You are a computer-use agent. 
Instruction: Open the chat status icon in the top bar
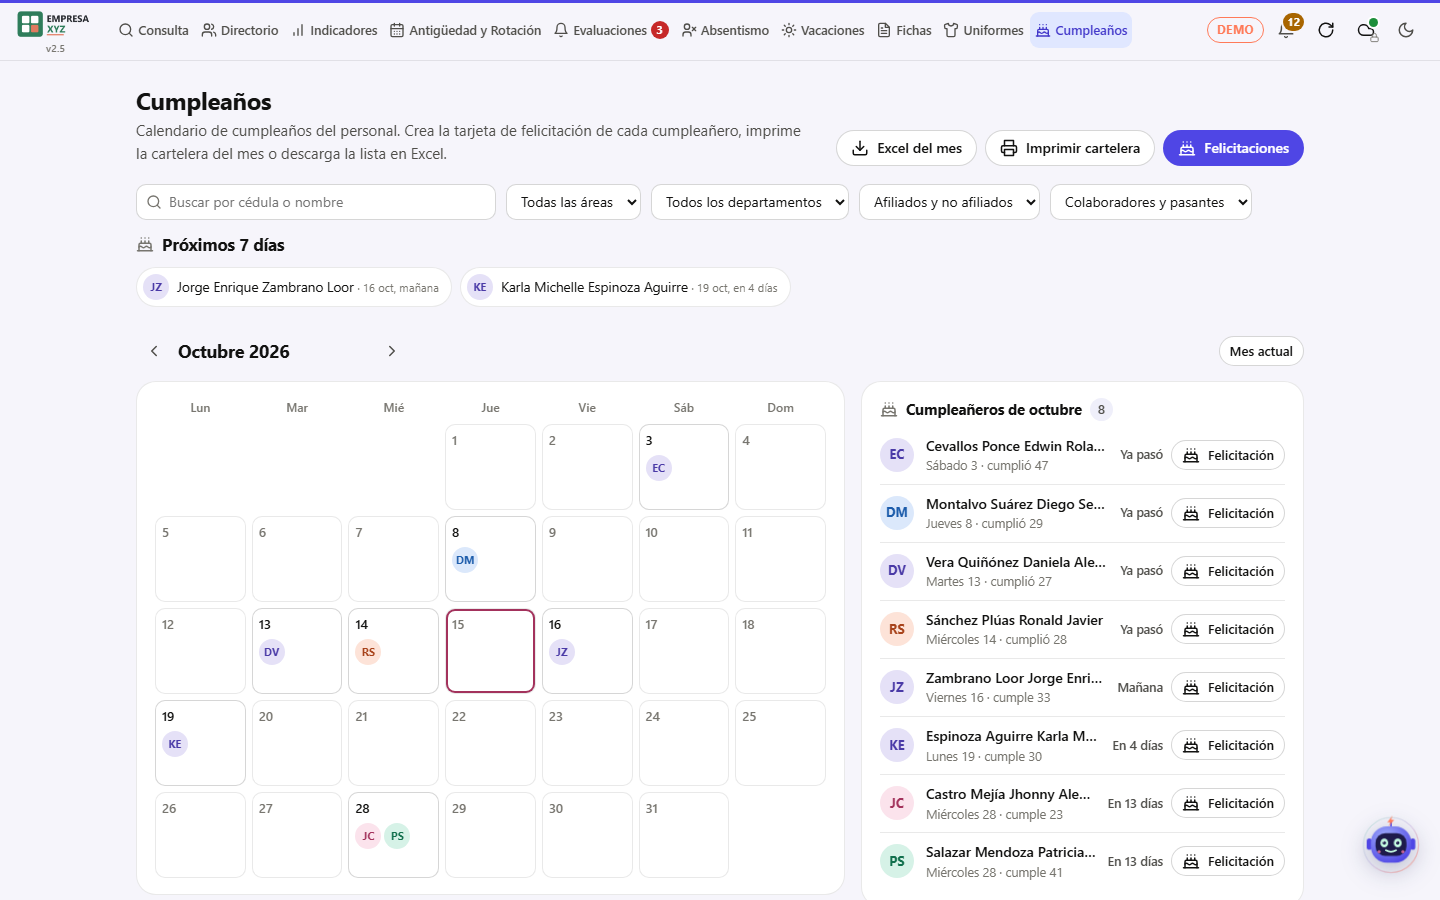(1366, 30)
